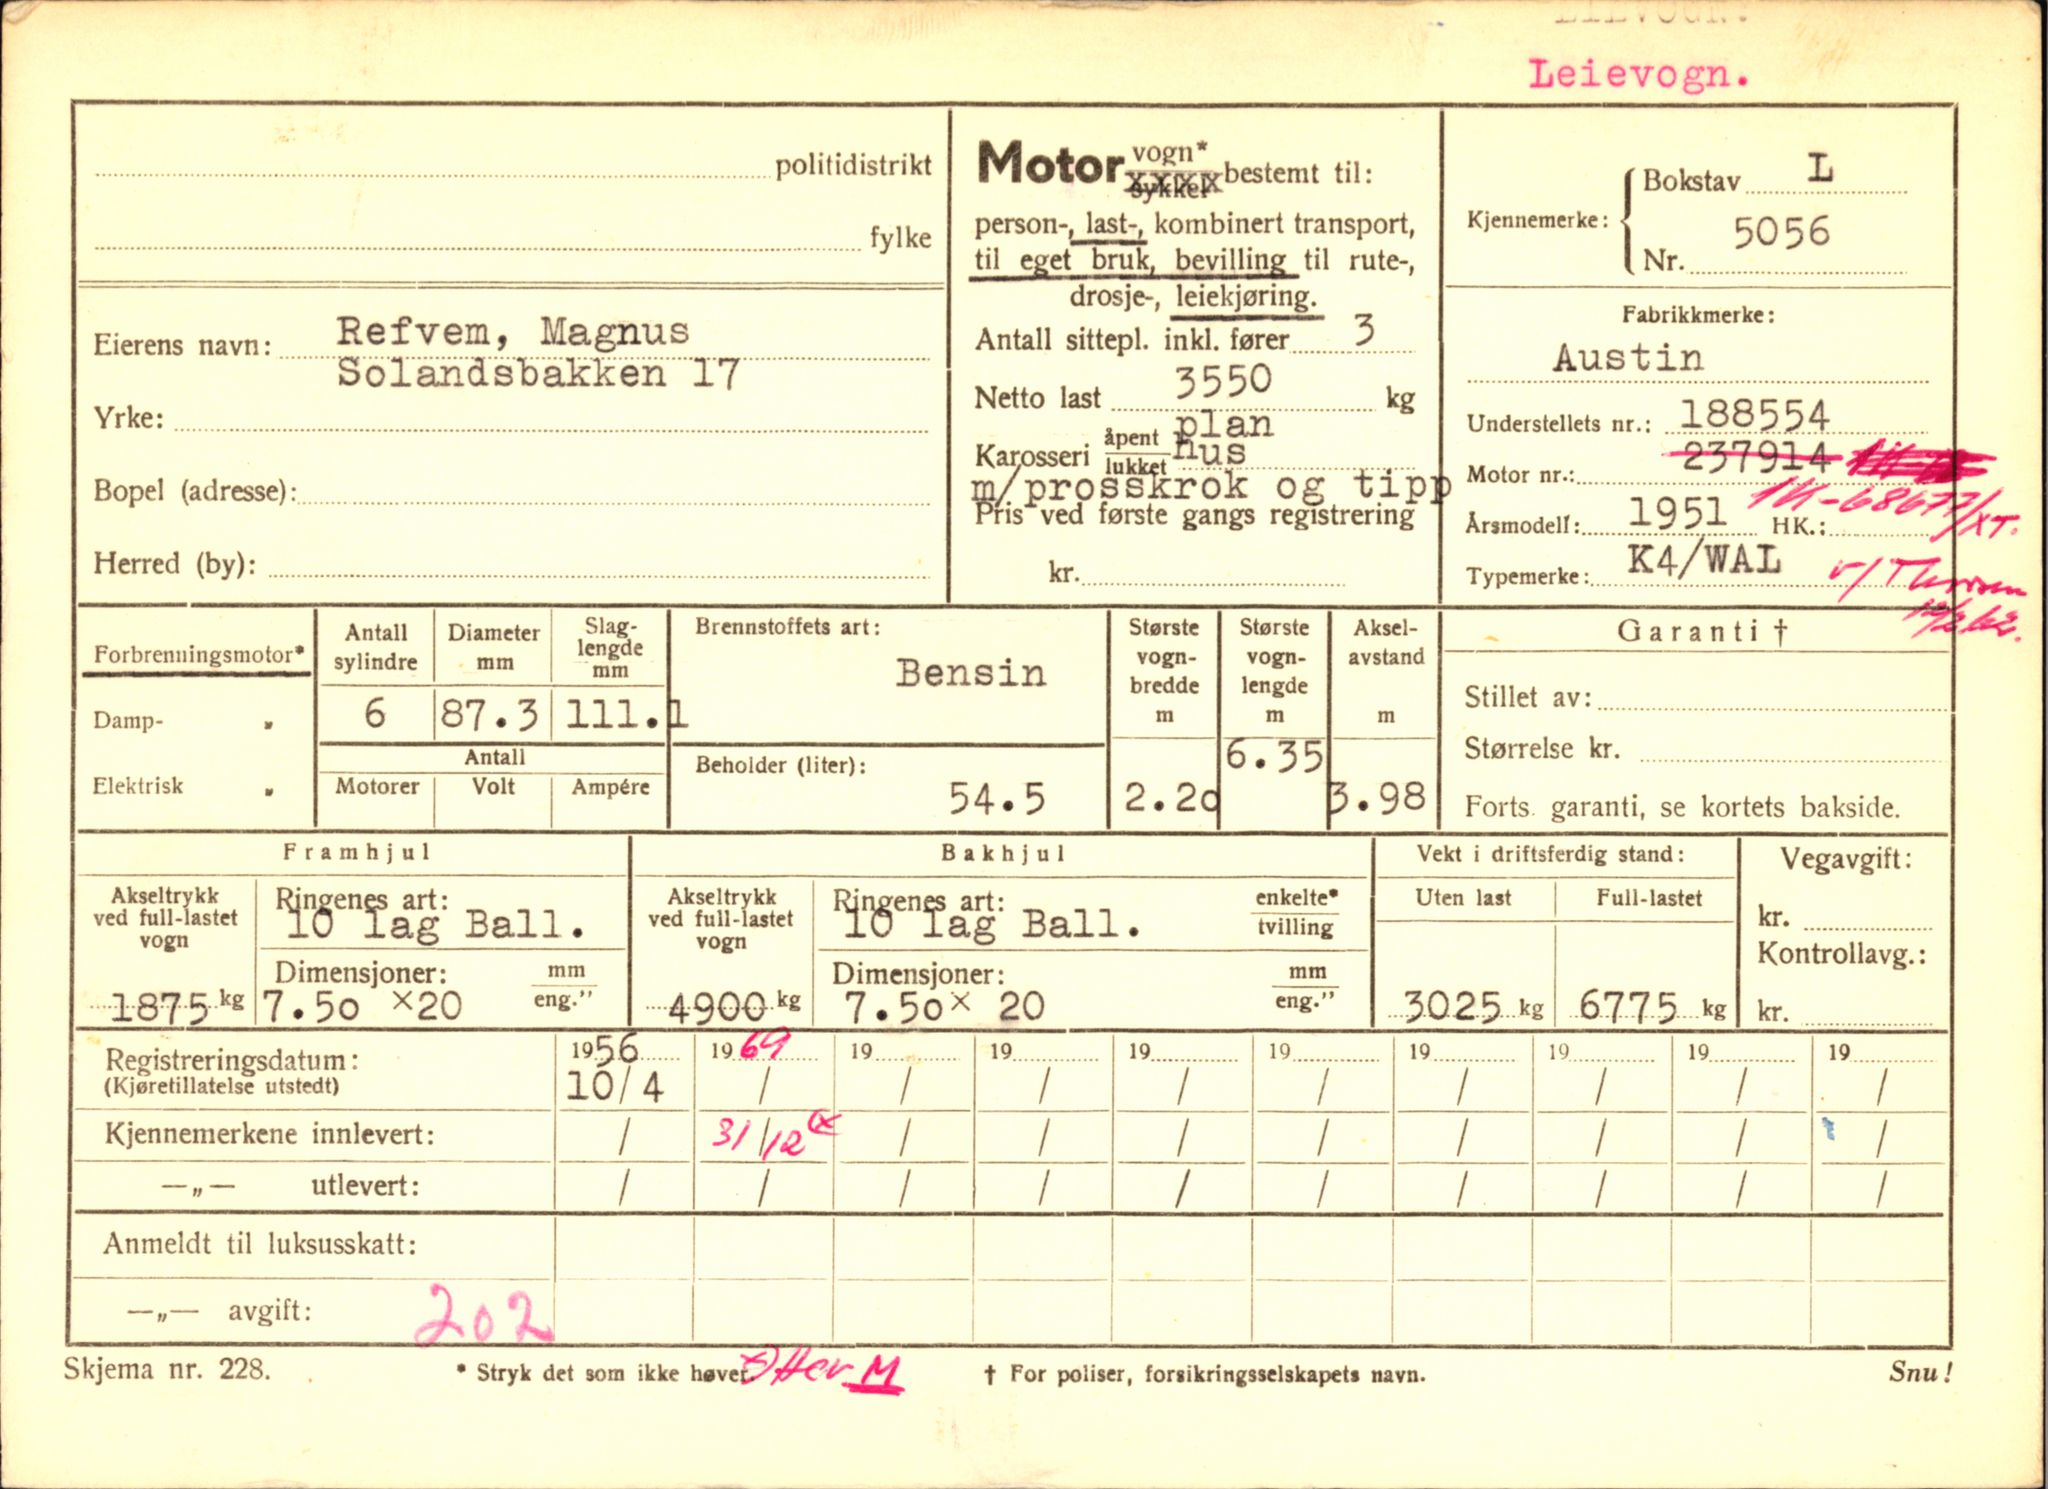Click the 'politidistrikt' label
This screenshot has height=1489, width=2048.
click(853, 165)
